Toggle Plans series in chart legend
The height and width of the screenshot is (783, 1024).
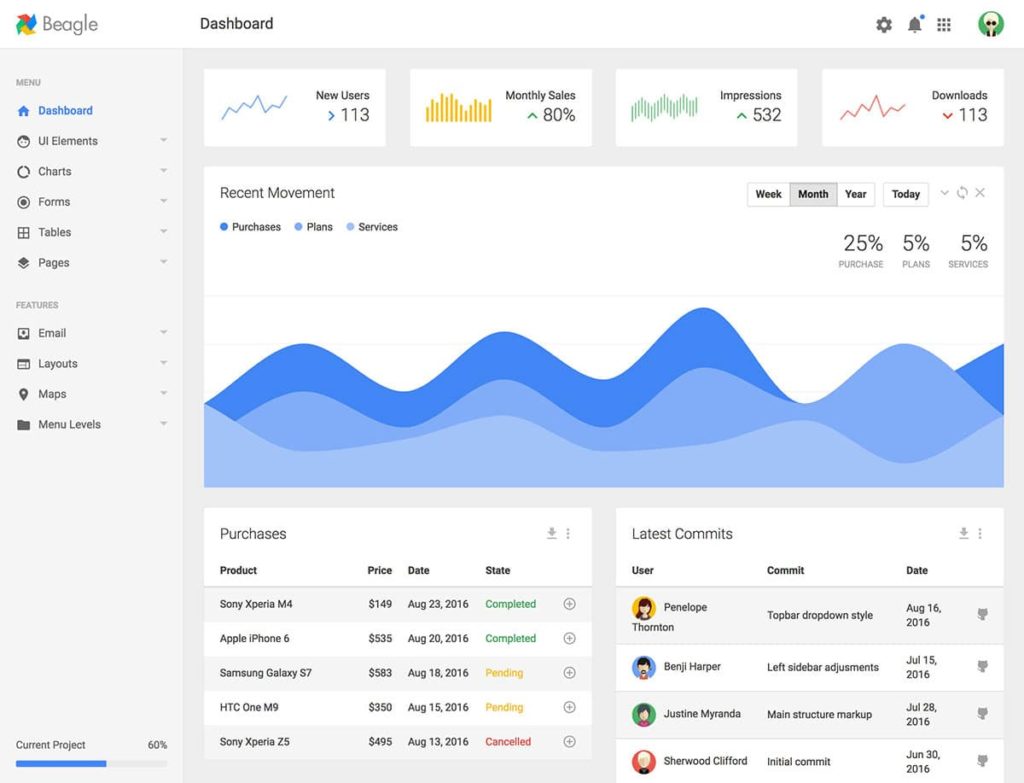[313, 227]
